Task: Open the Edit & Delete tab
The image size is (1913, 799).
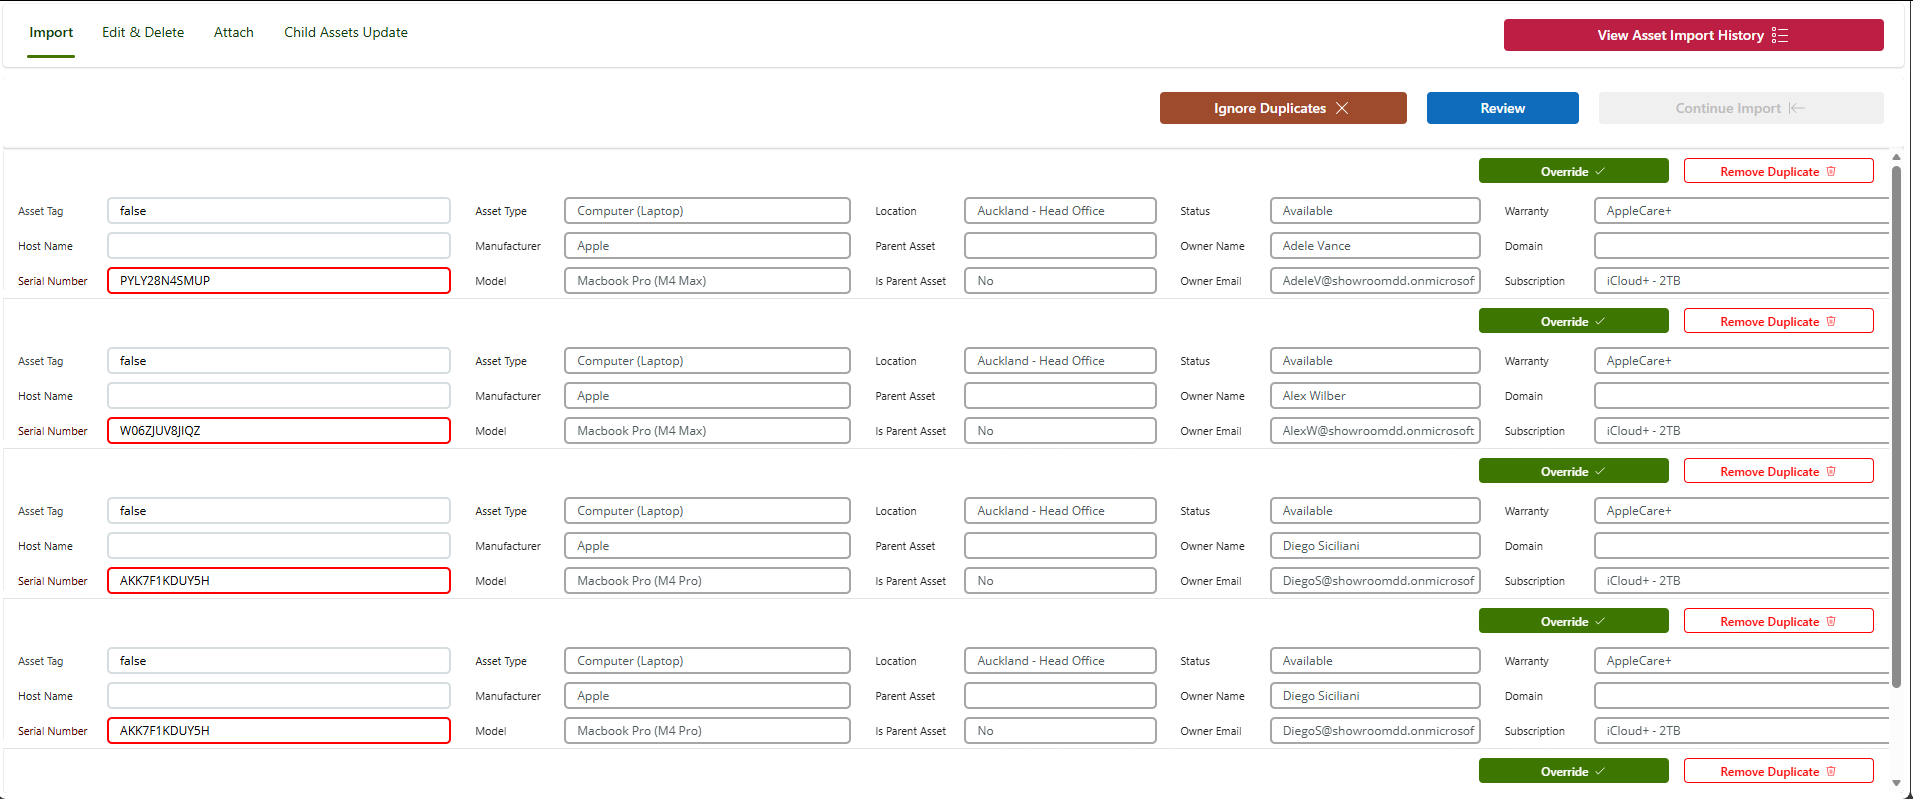Action: [x=143, y=33]
